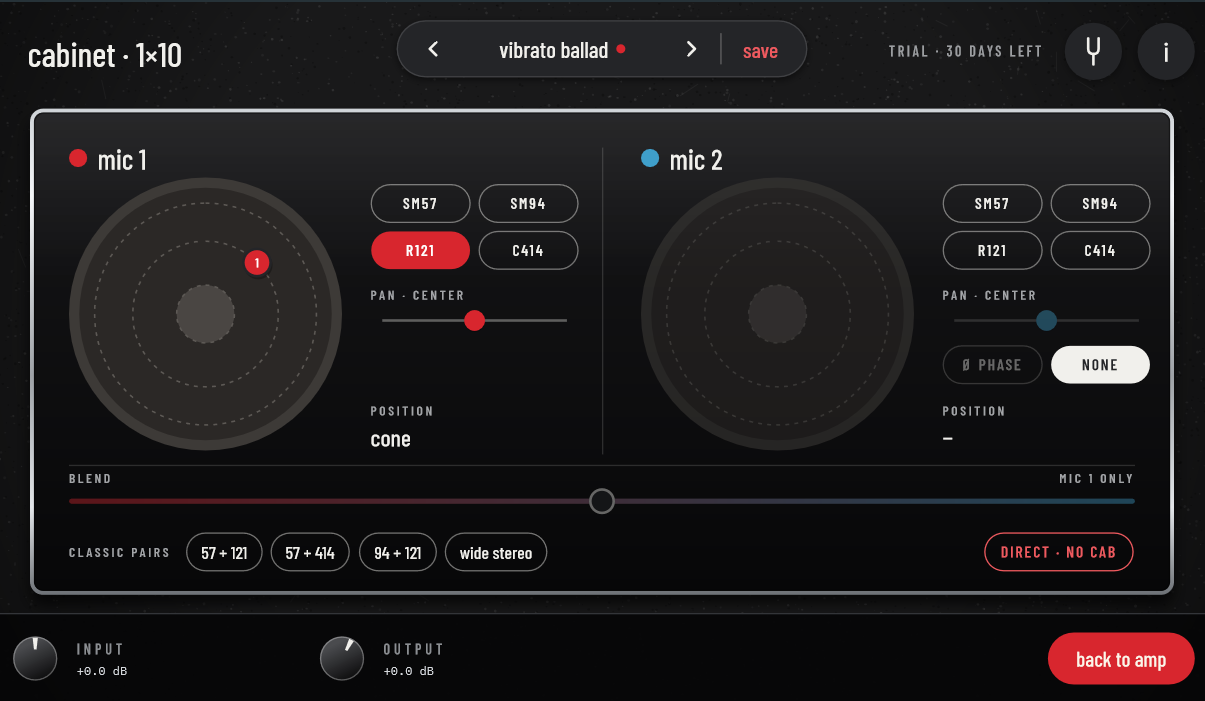Screen dimensions: 1205x701
Task: Select C414 for mic 1
Action: pyautogui.click(x=528, y=250)
